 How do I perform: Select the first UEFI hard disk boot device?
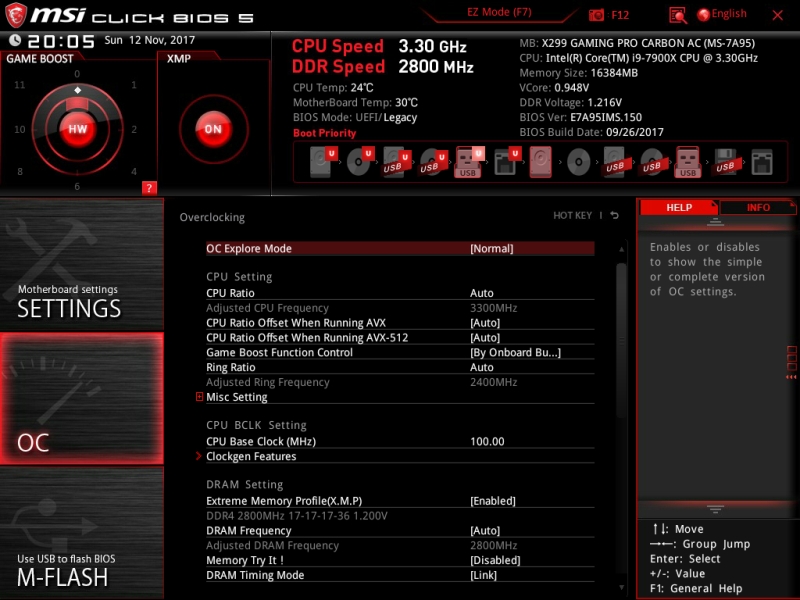pyautogui.click(x=323, y=162)
